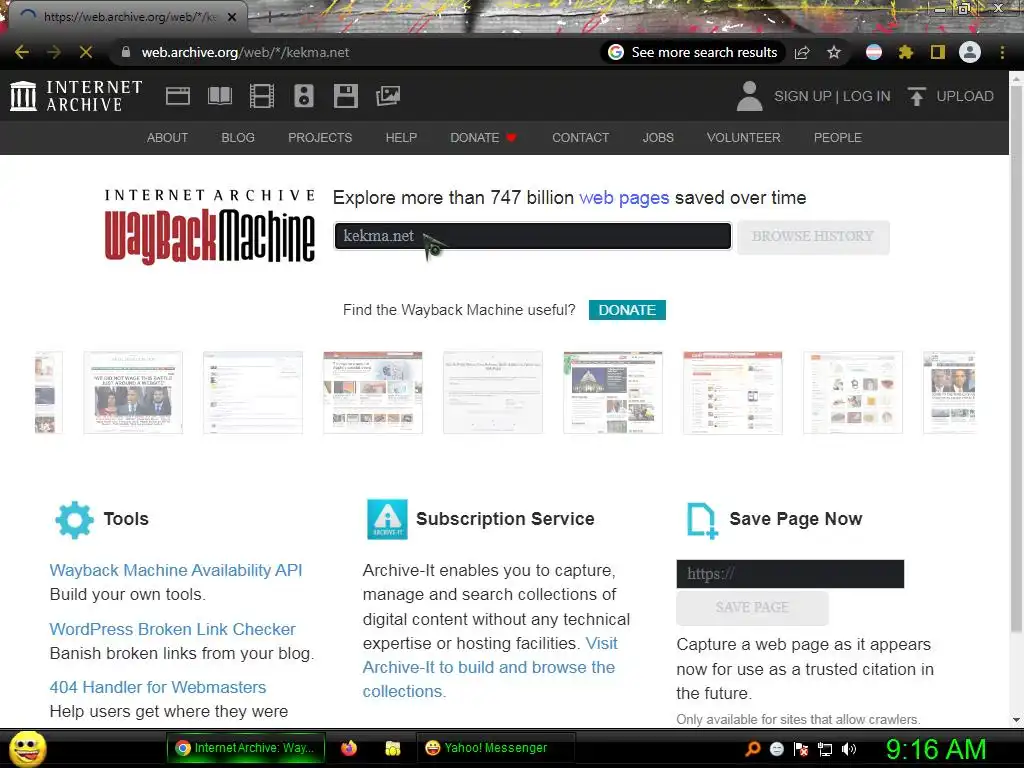Open the PROJECTS menu item

tap(320, 138)
